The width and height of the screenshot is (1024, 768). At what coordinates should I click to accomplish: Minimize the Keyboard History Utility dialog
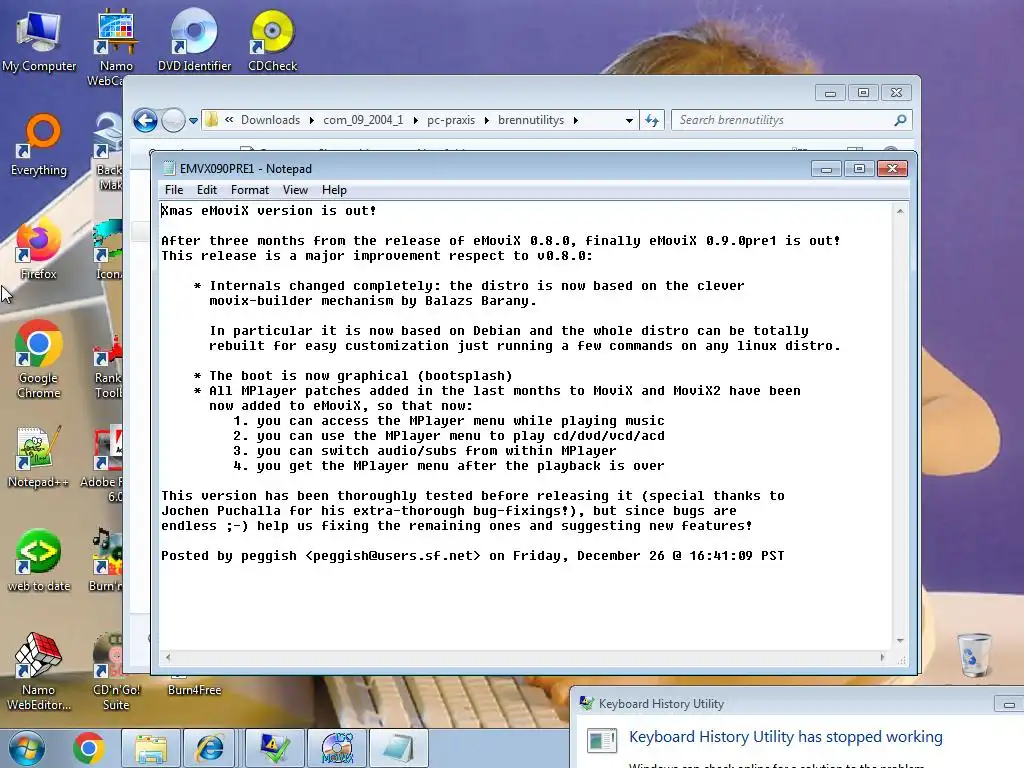(x=1008, y=704)
